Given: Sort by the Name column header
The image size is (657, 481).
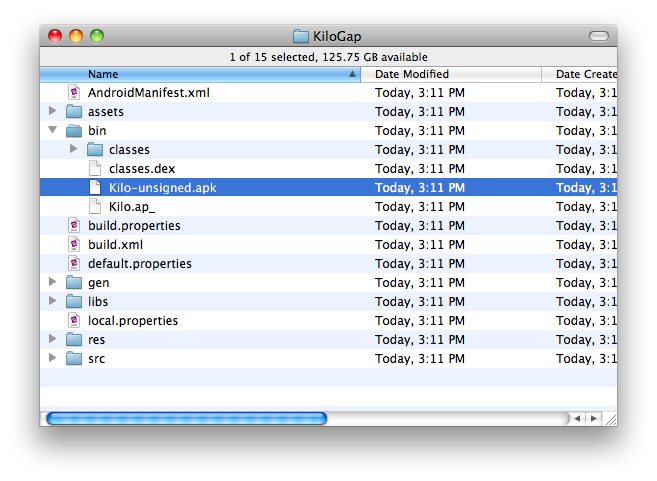Looking at the screenshot, I should click(x=200, y=74).
